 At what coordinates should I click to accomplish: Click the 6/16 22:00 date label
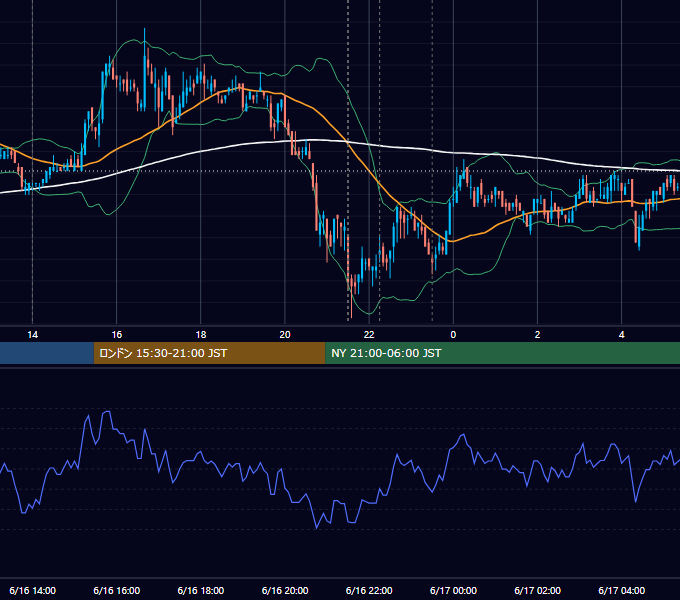coord(369,590)
